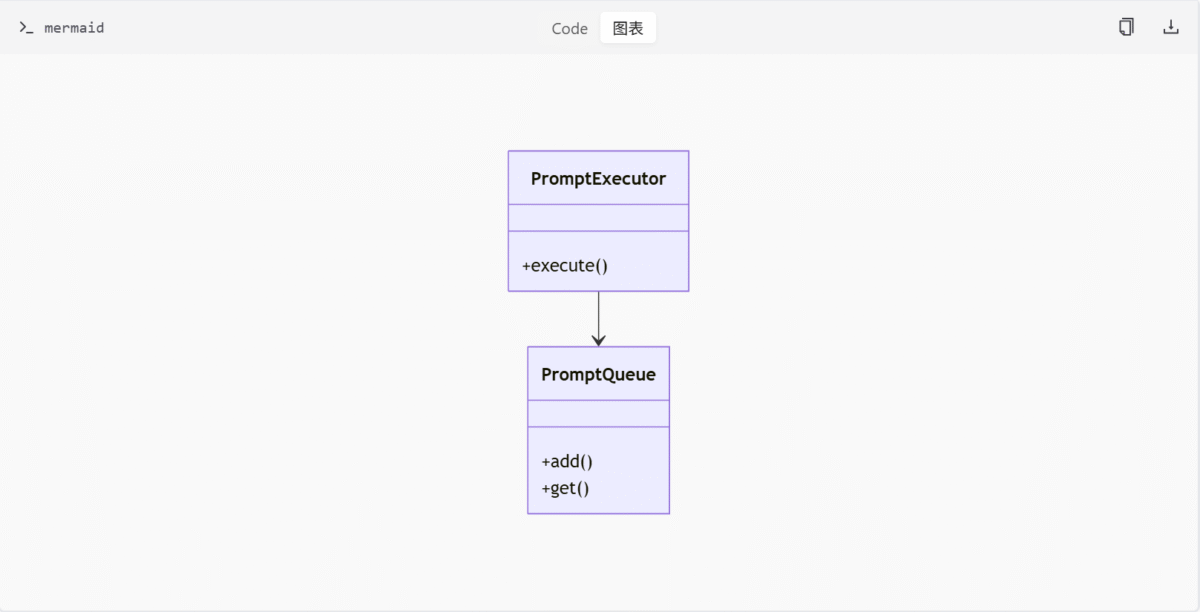
Task: Click the mermaid language label
Action: click(74, 28)
